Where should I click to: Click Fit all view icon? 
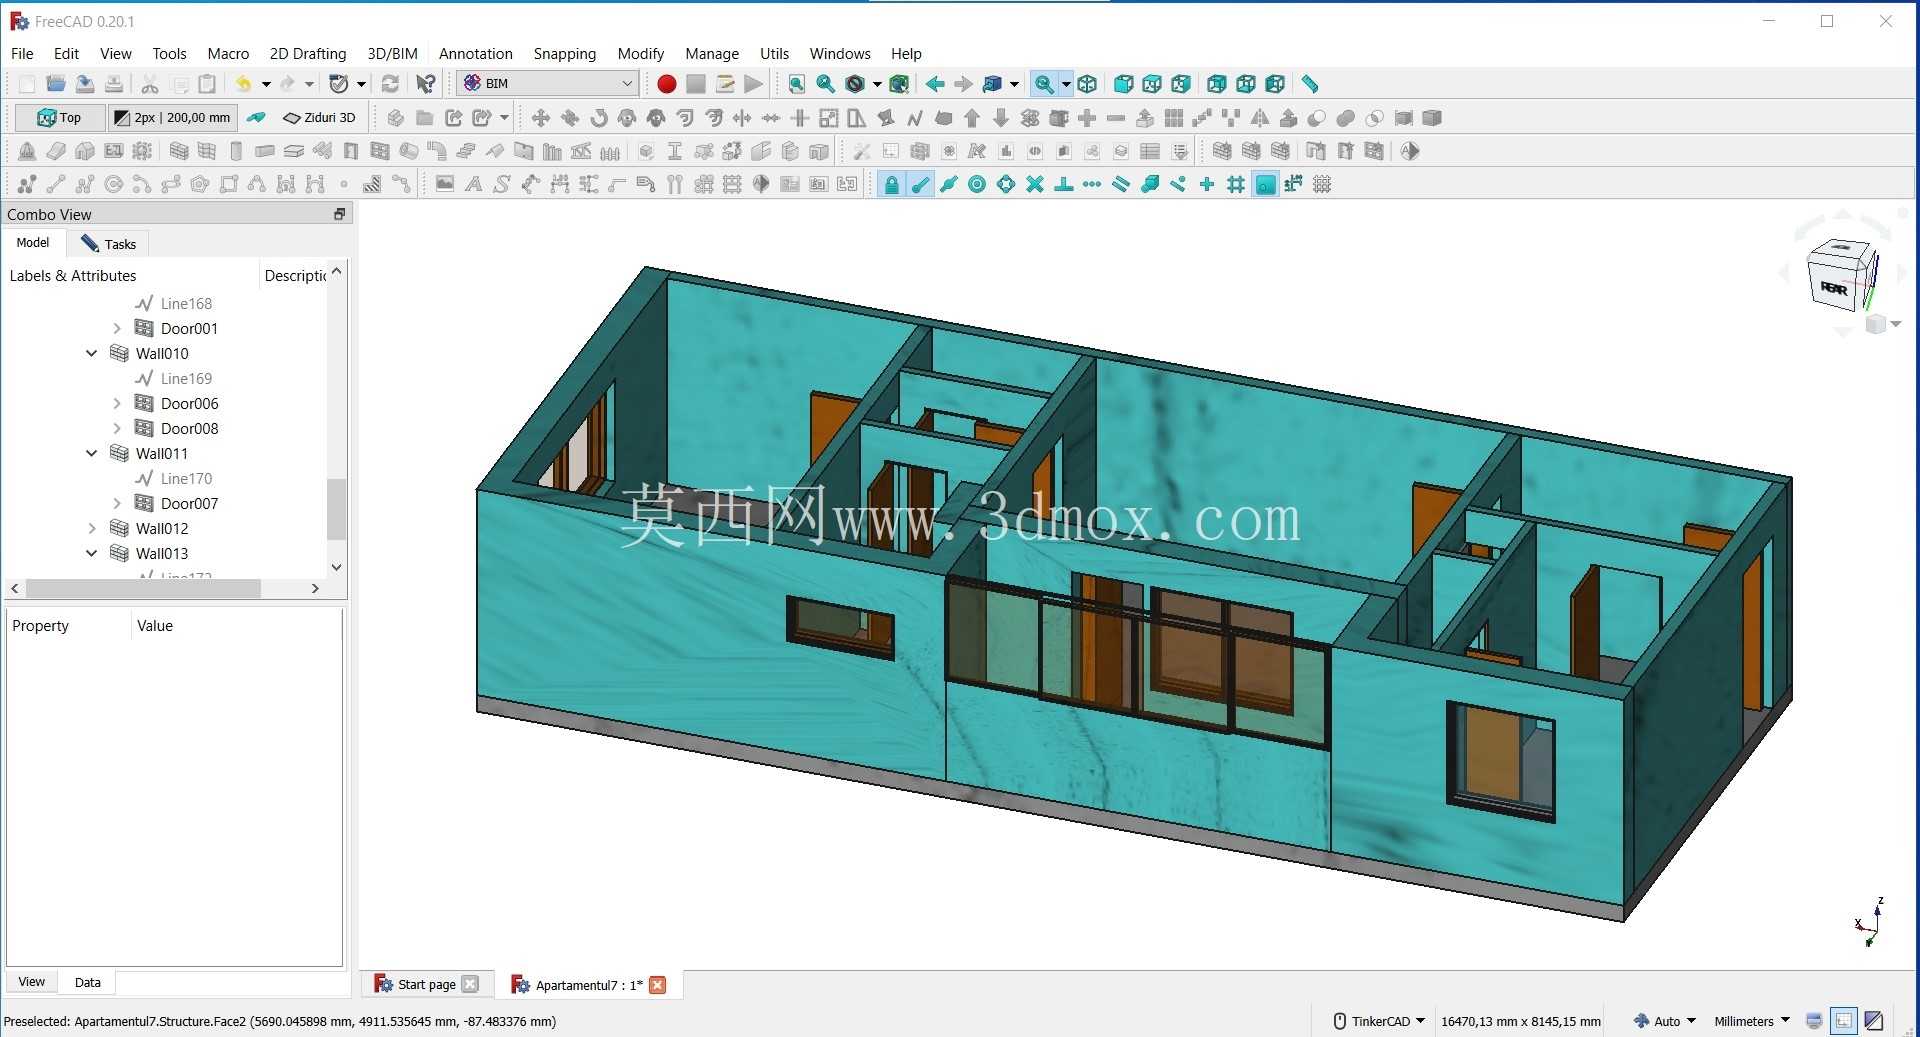[x=796, y=84]
